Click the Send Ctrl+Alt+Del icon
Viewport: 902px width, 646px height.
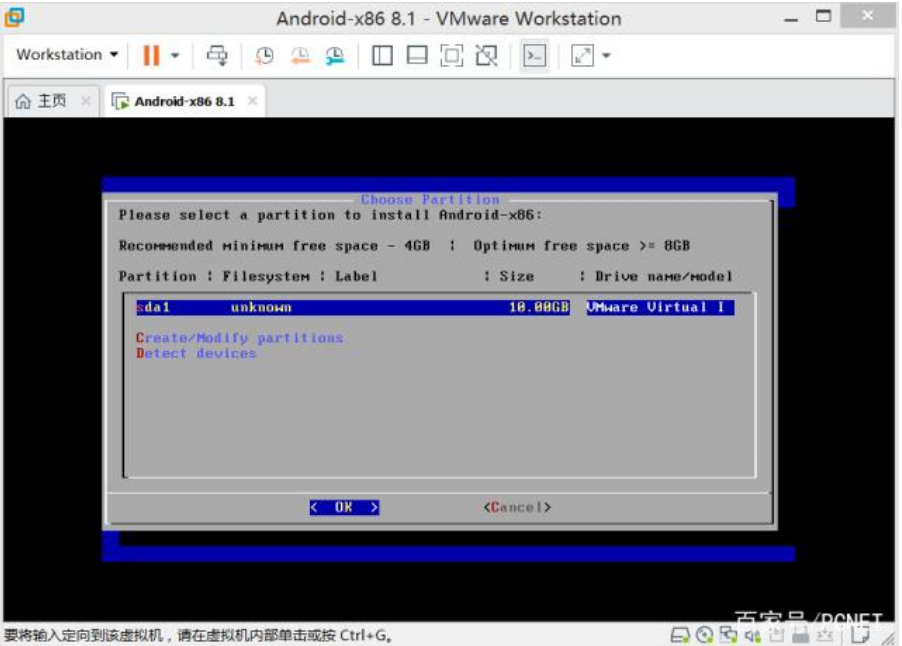(217, 55)
